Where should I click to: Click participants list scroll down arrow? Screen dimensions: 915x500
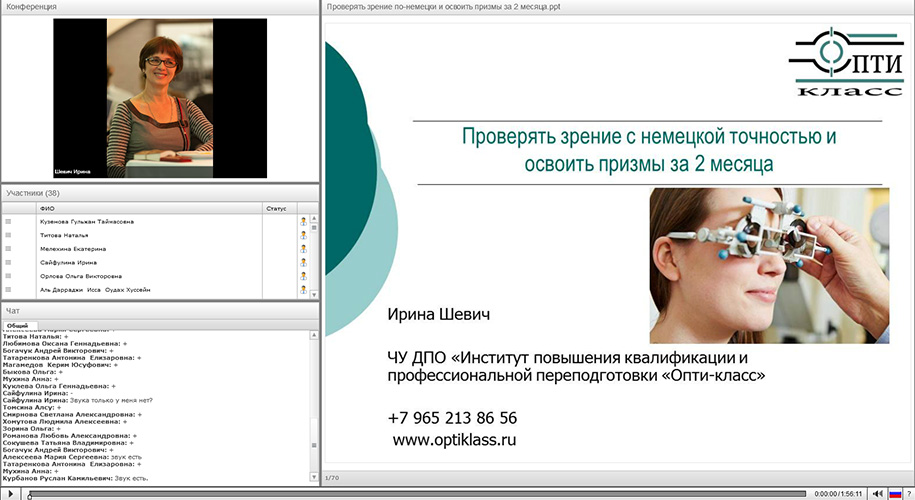pos(314,295)
